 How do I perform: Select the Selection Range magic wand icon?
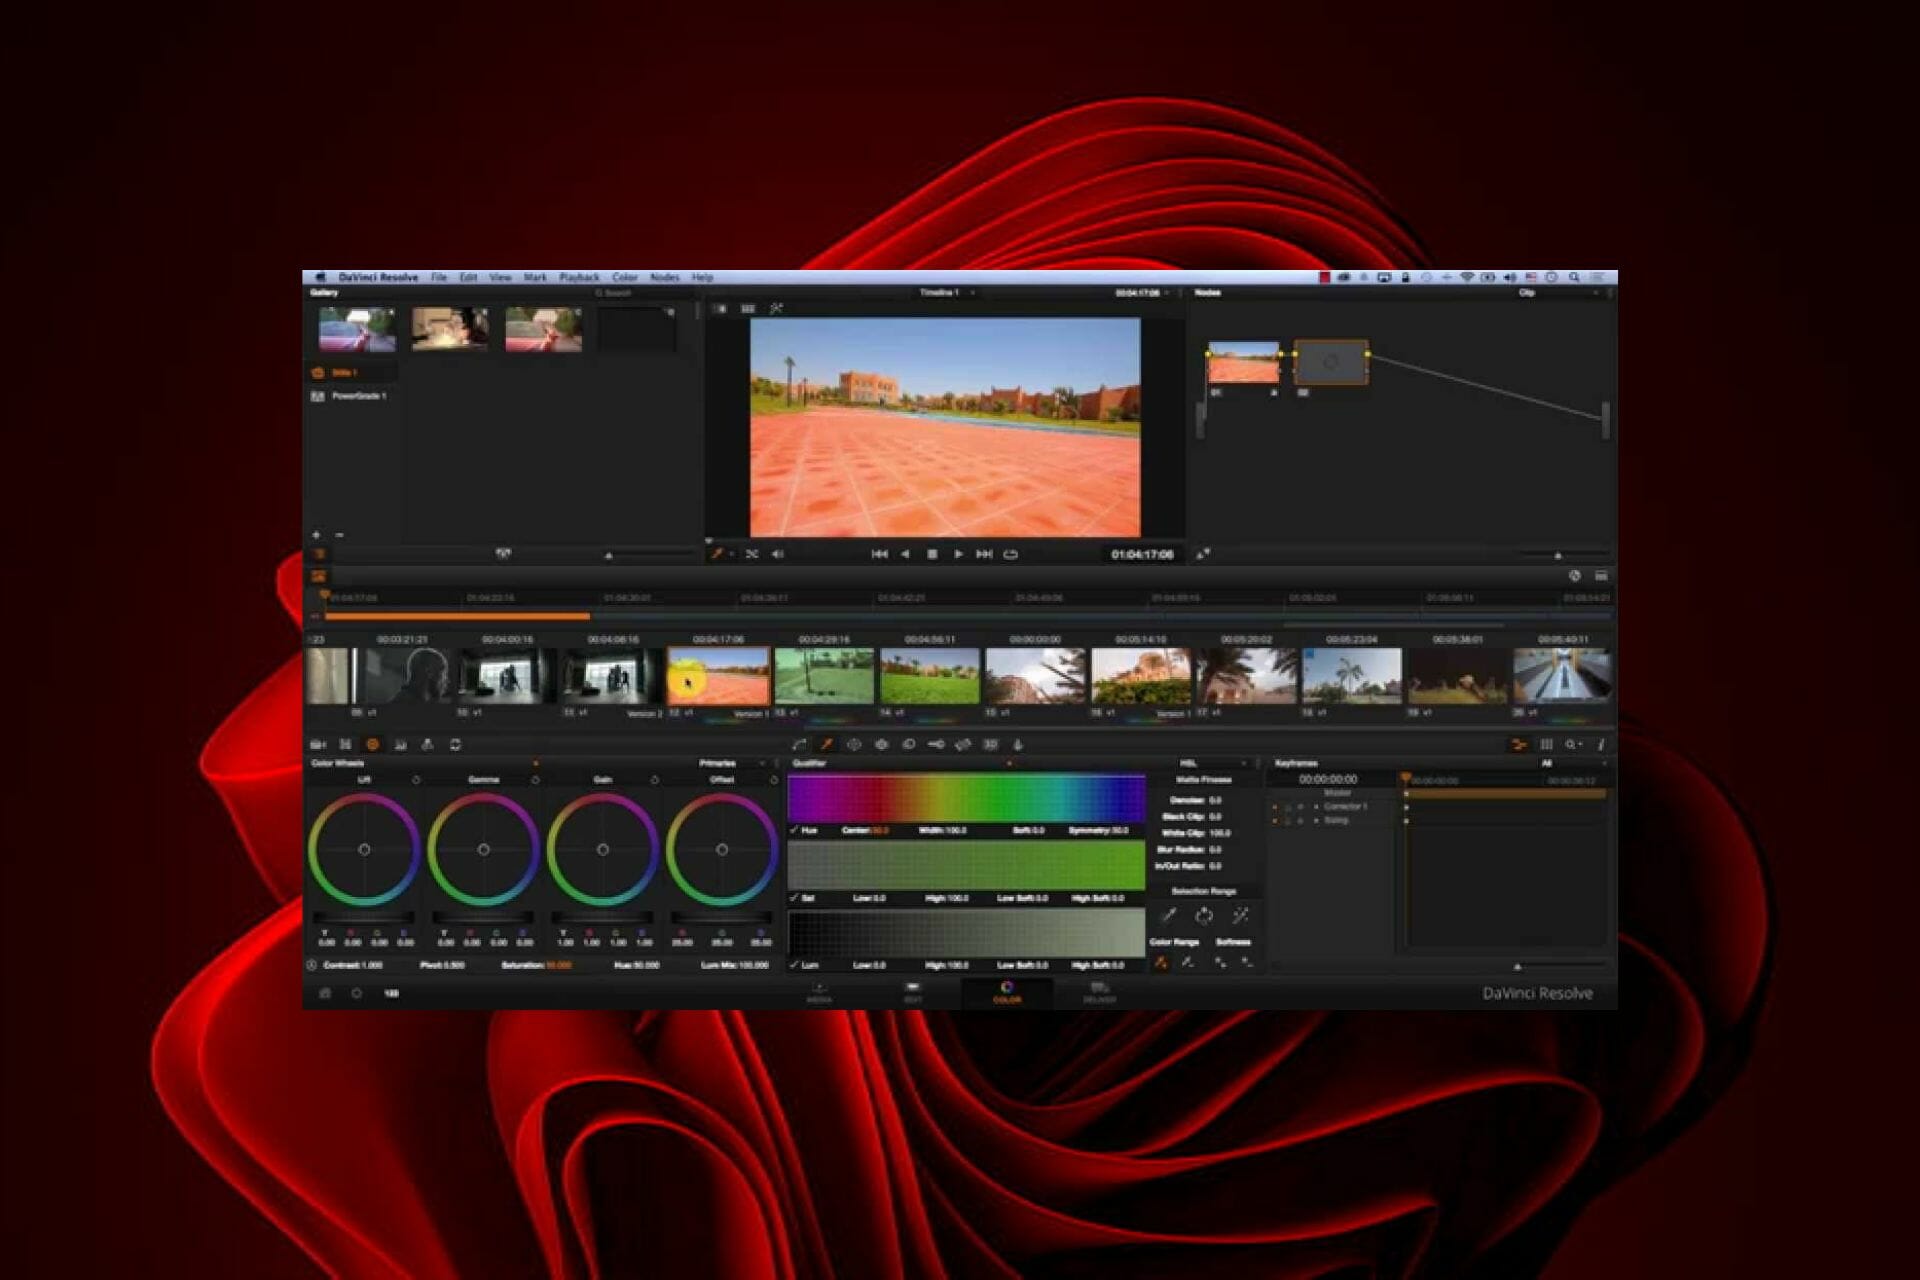[x=1240, y=915]
